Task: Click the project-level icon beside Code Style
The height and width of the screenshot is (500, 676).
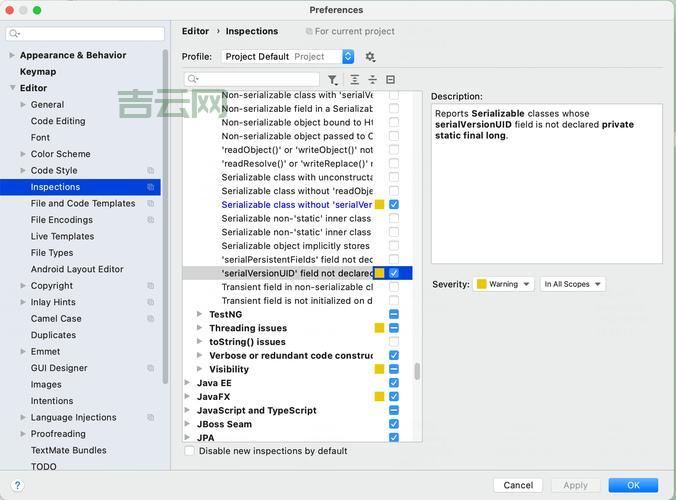Action: click(x=150, y=171)
